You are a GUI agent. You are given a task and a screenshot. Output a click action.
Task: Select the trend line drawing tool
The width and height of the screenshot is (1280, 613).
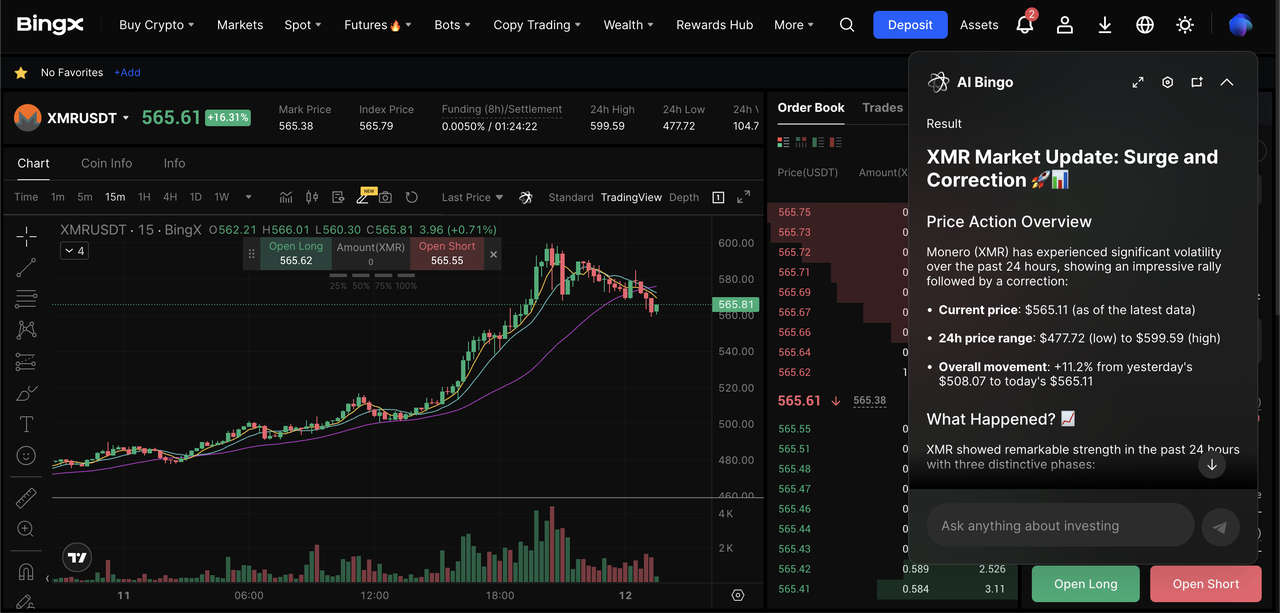[26, 267]
